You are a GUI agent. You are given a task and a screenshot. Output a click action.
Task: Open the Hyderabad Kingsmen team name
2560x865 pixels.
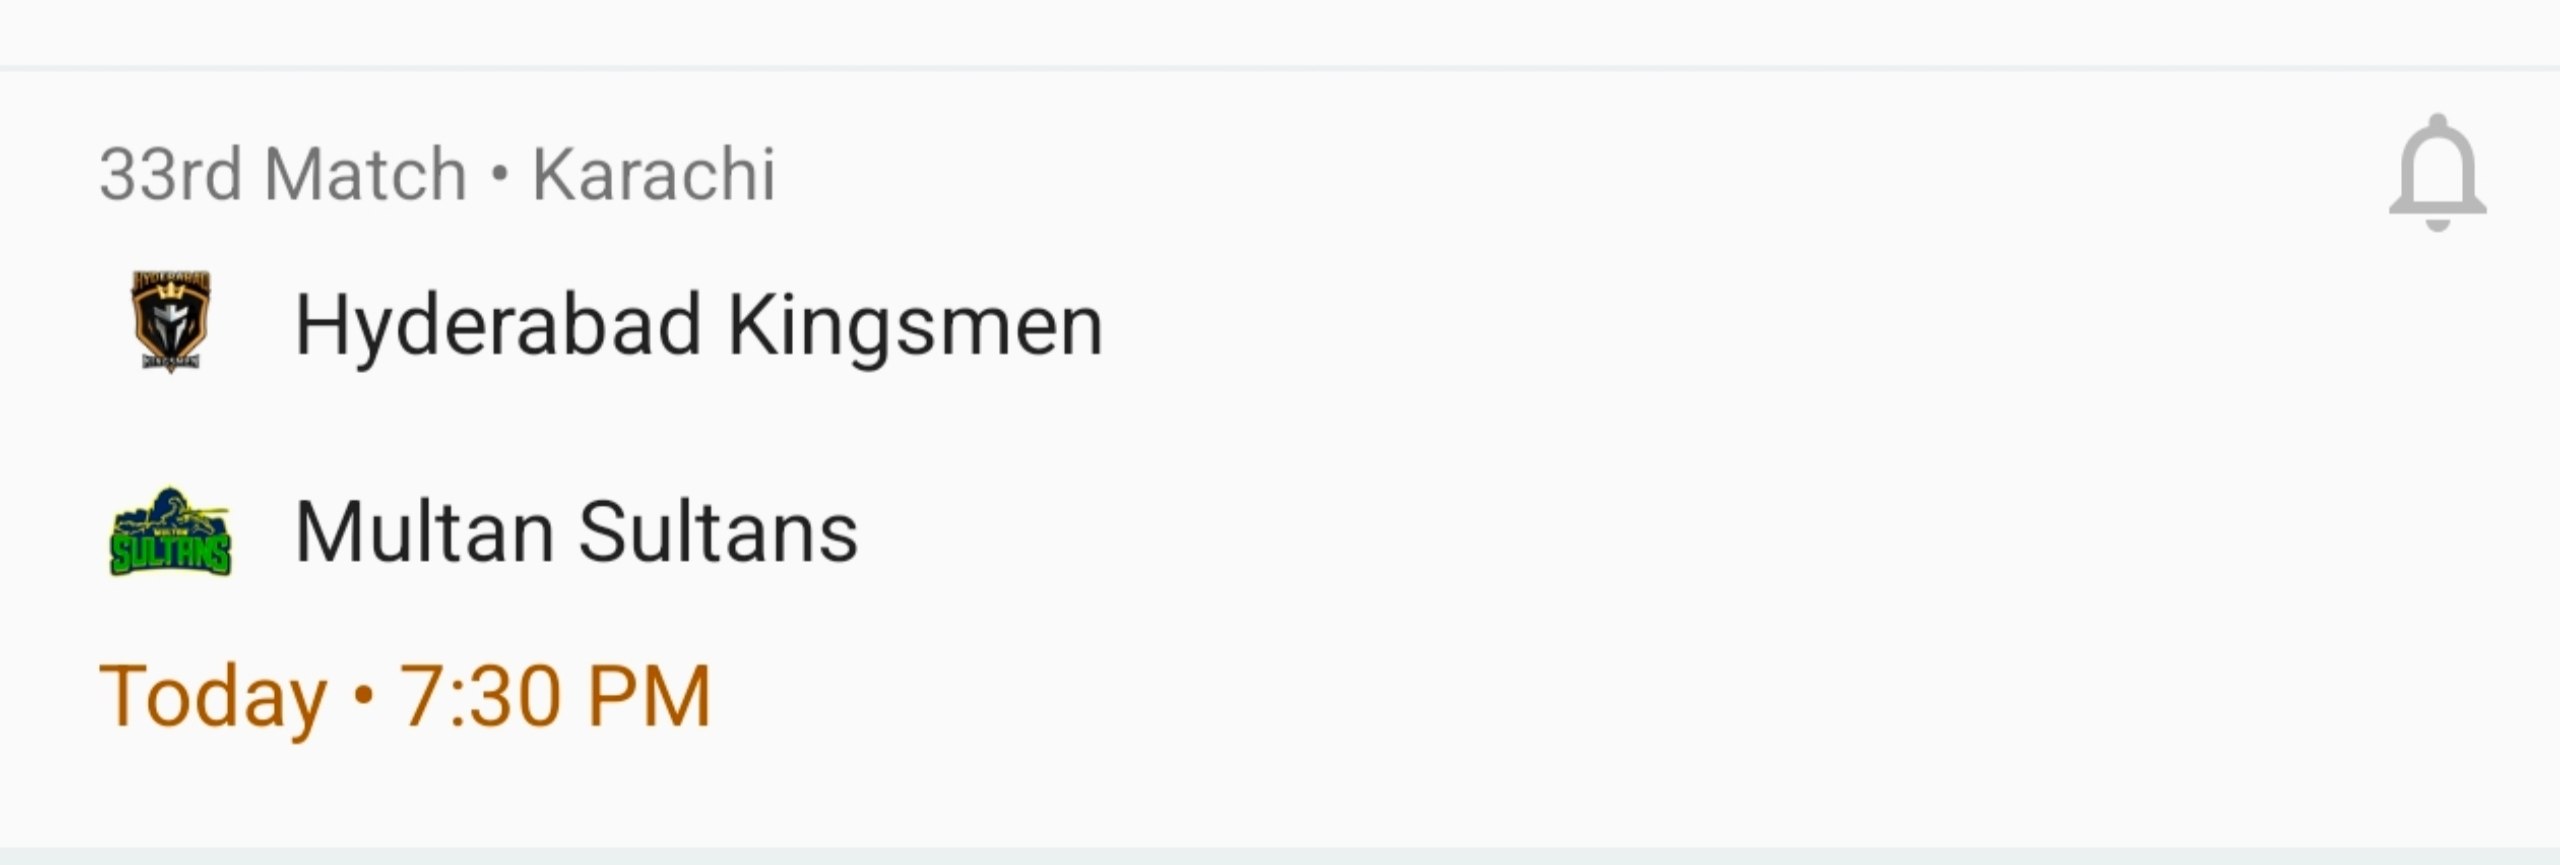click(698, 326)
